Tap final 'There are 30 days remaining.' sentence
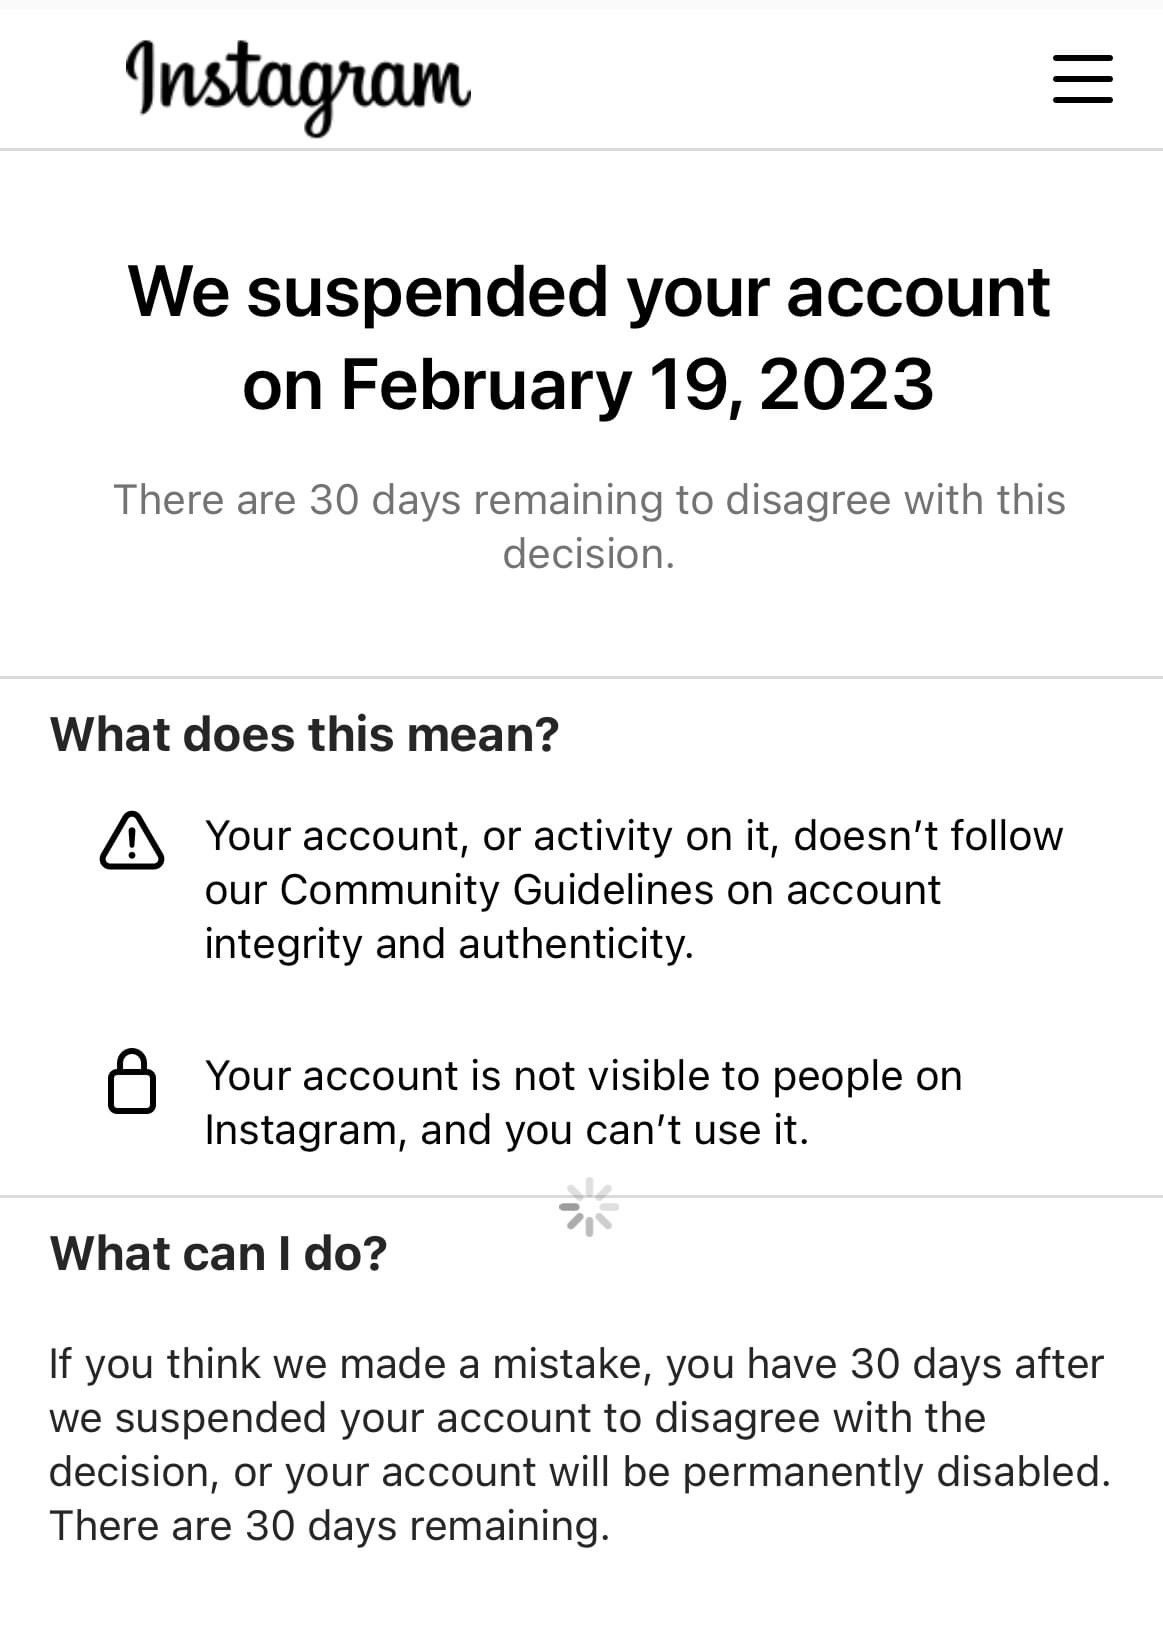This screenshot has height=1628, width=1163. click(x=329, y=1526)
